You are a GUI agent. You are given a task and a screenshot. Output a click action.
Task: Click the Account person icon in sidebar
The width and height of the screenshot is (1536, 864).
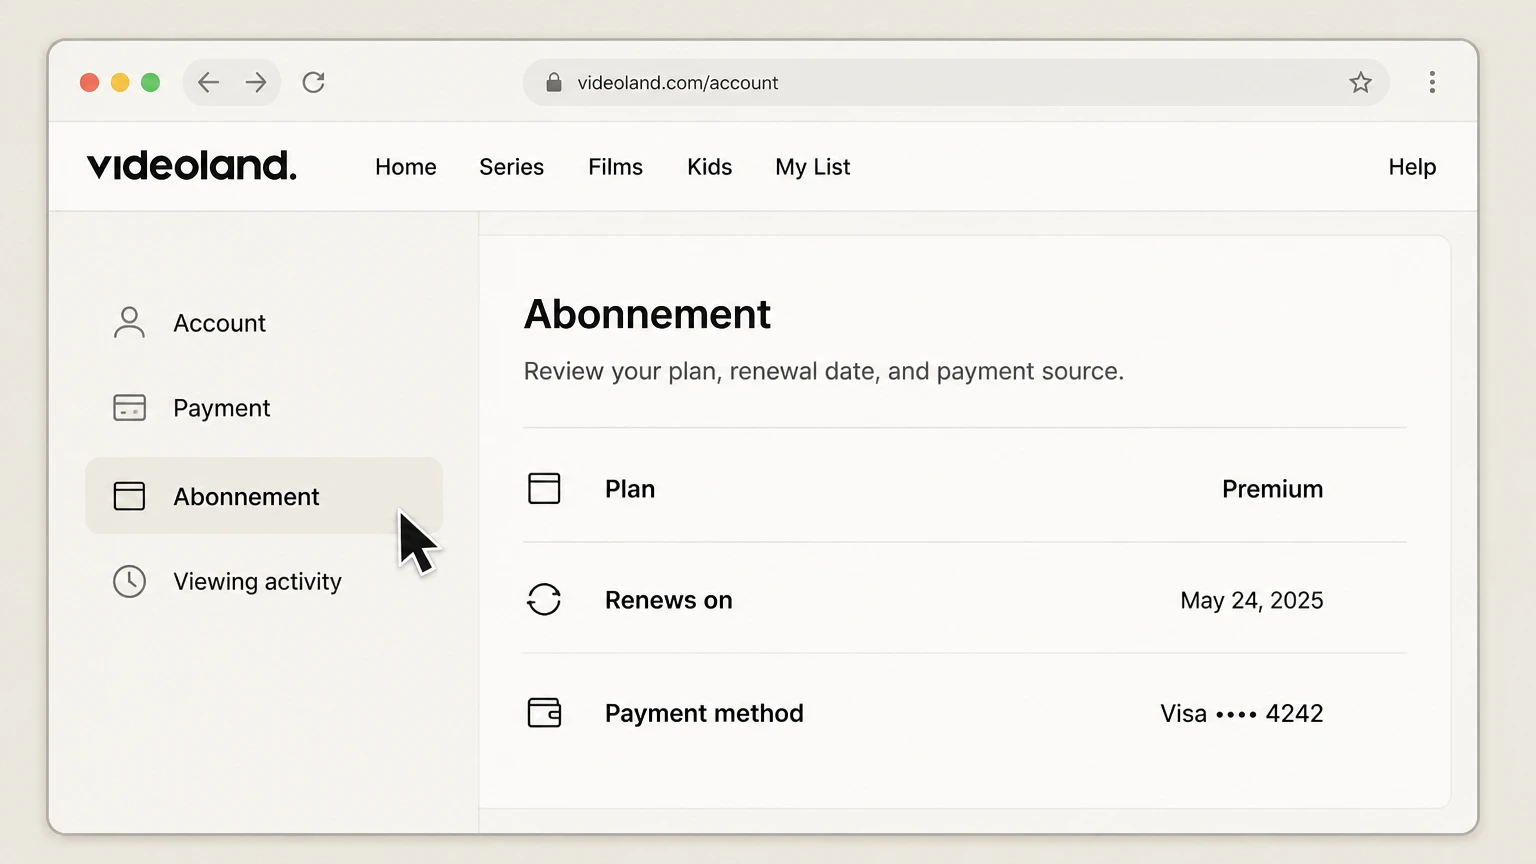click(x=129, y=323)
